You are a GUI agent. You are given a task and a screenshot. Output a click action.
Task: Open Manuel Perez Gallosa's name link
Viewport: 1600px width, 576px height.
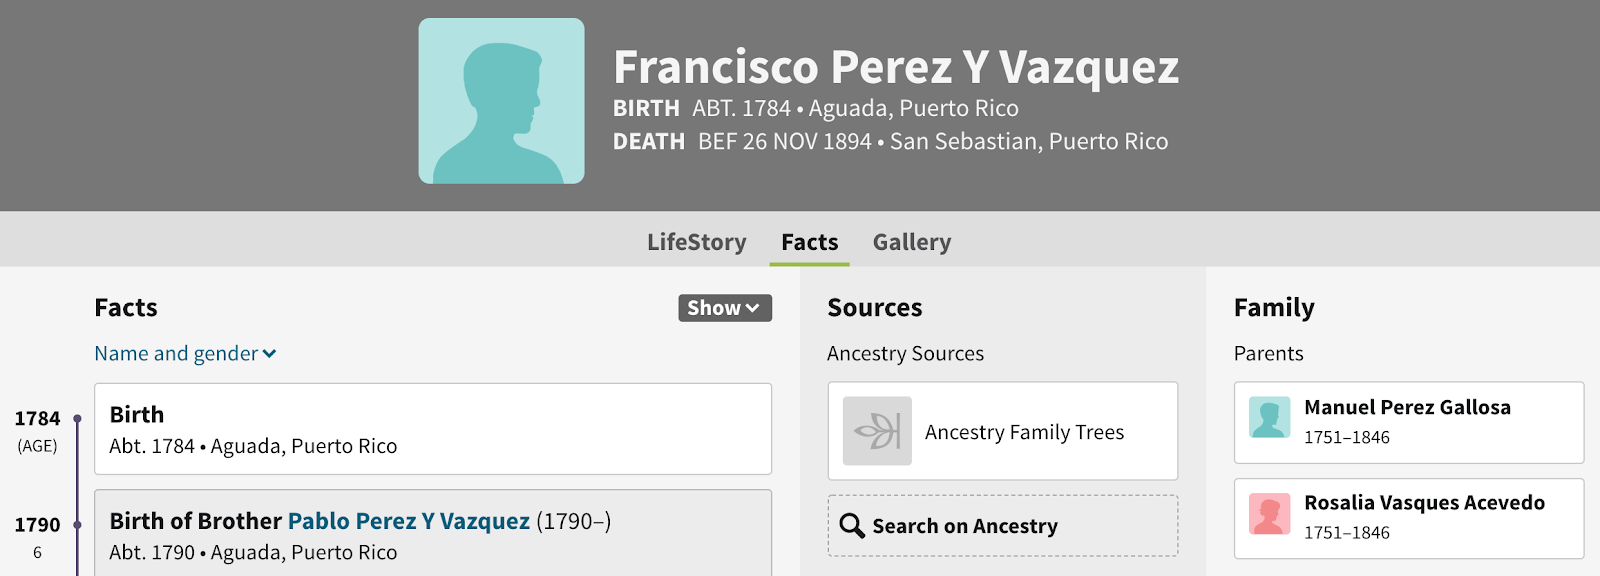(x=1407, y=407)
